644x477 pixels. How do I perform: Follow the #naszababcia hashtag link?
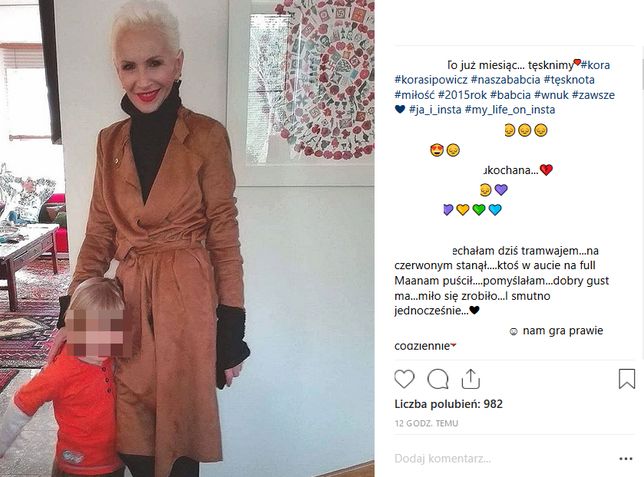(x=506, y=80)
